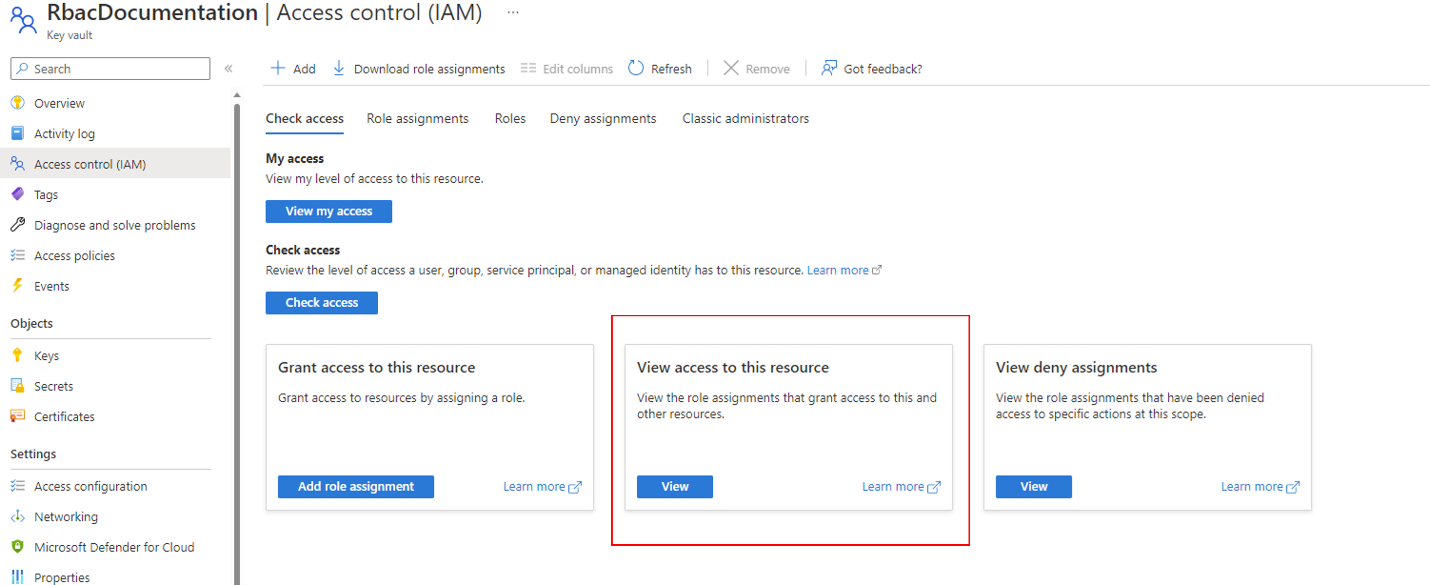Click the Add toolbar button
This screenshot has width=1430, height=585.
pyautogui.click(x=293, y=69)
